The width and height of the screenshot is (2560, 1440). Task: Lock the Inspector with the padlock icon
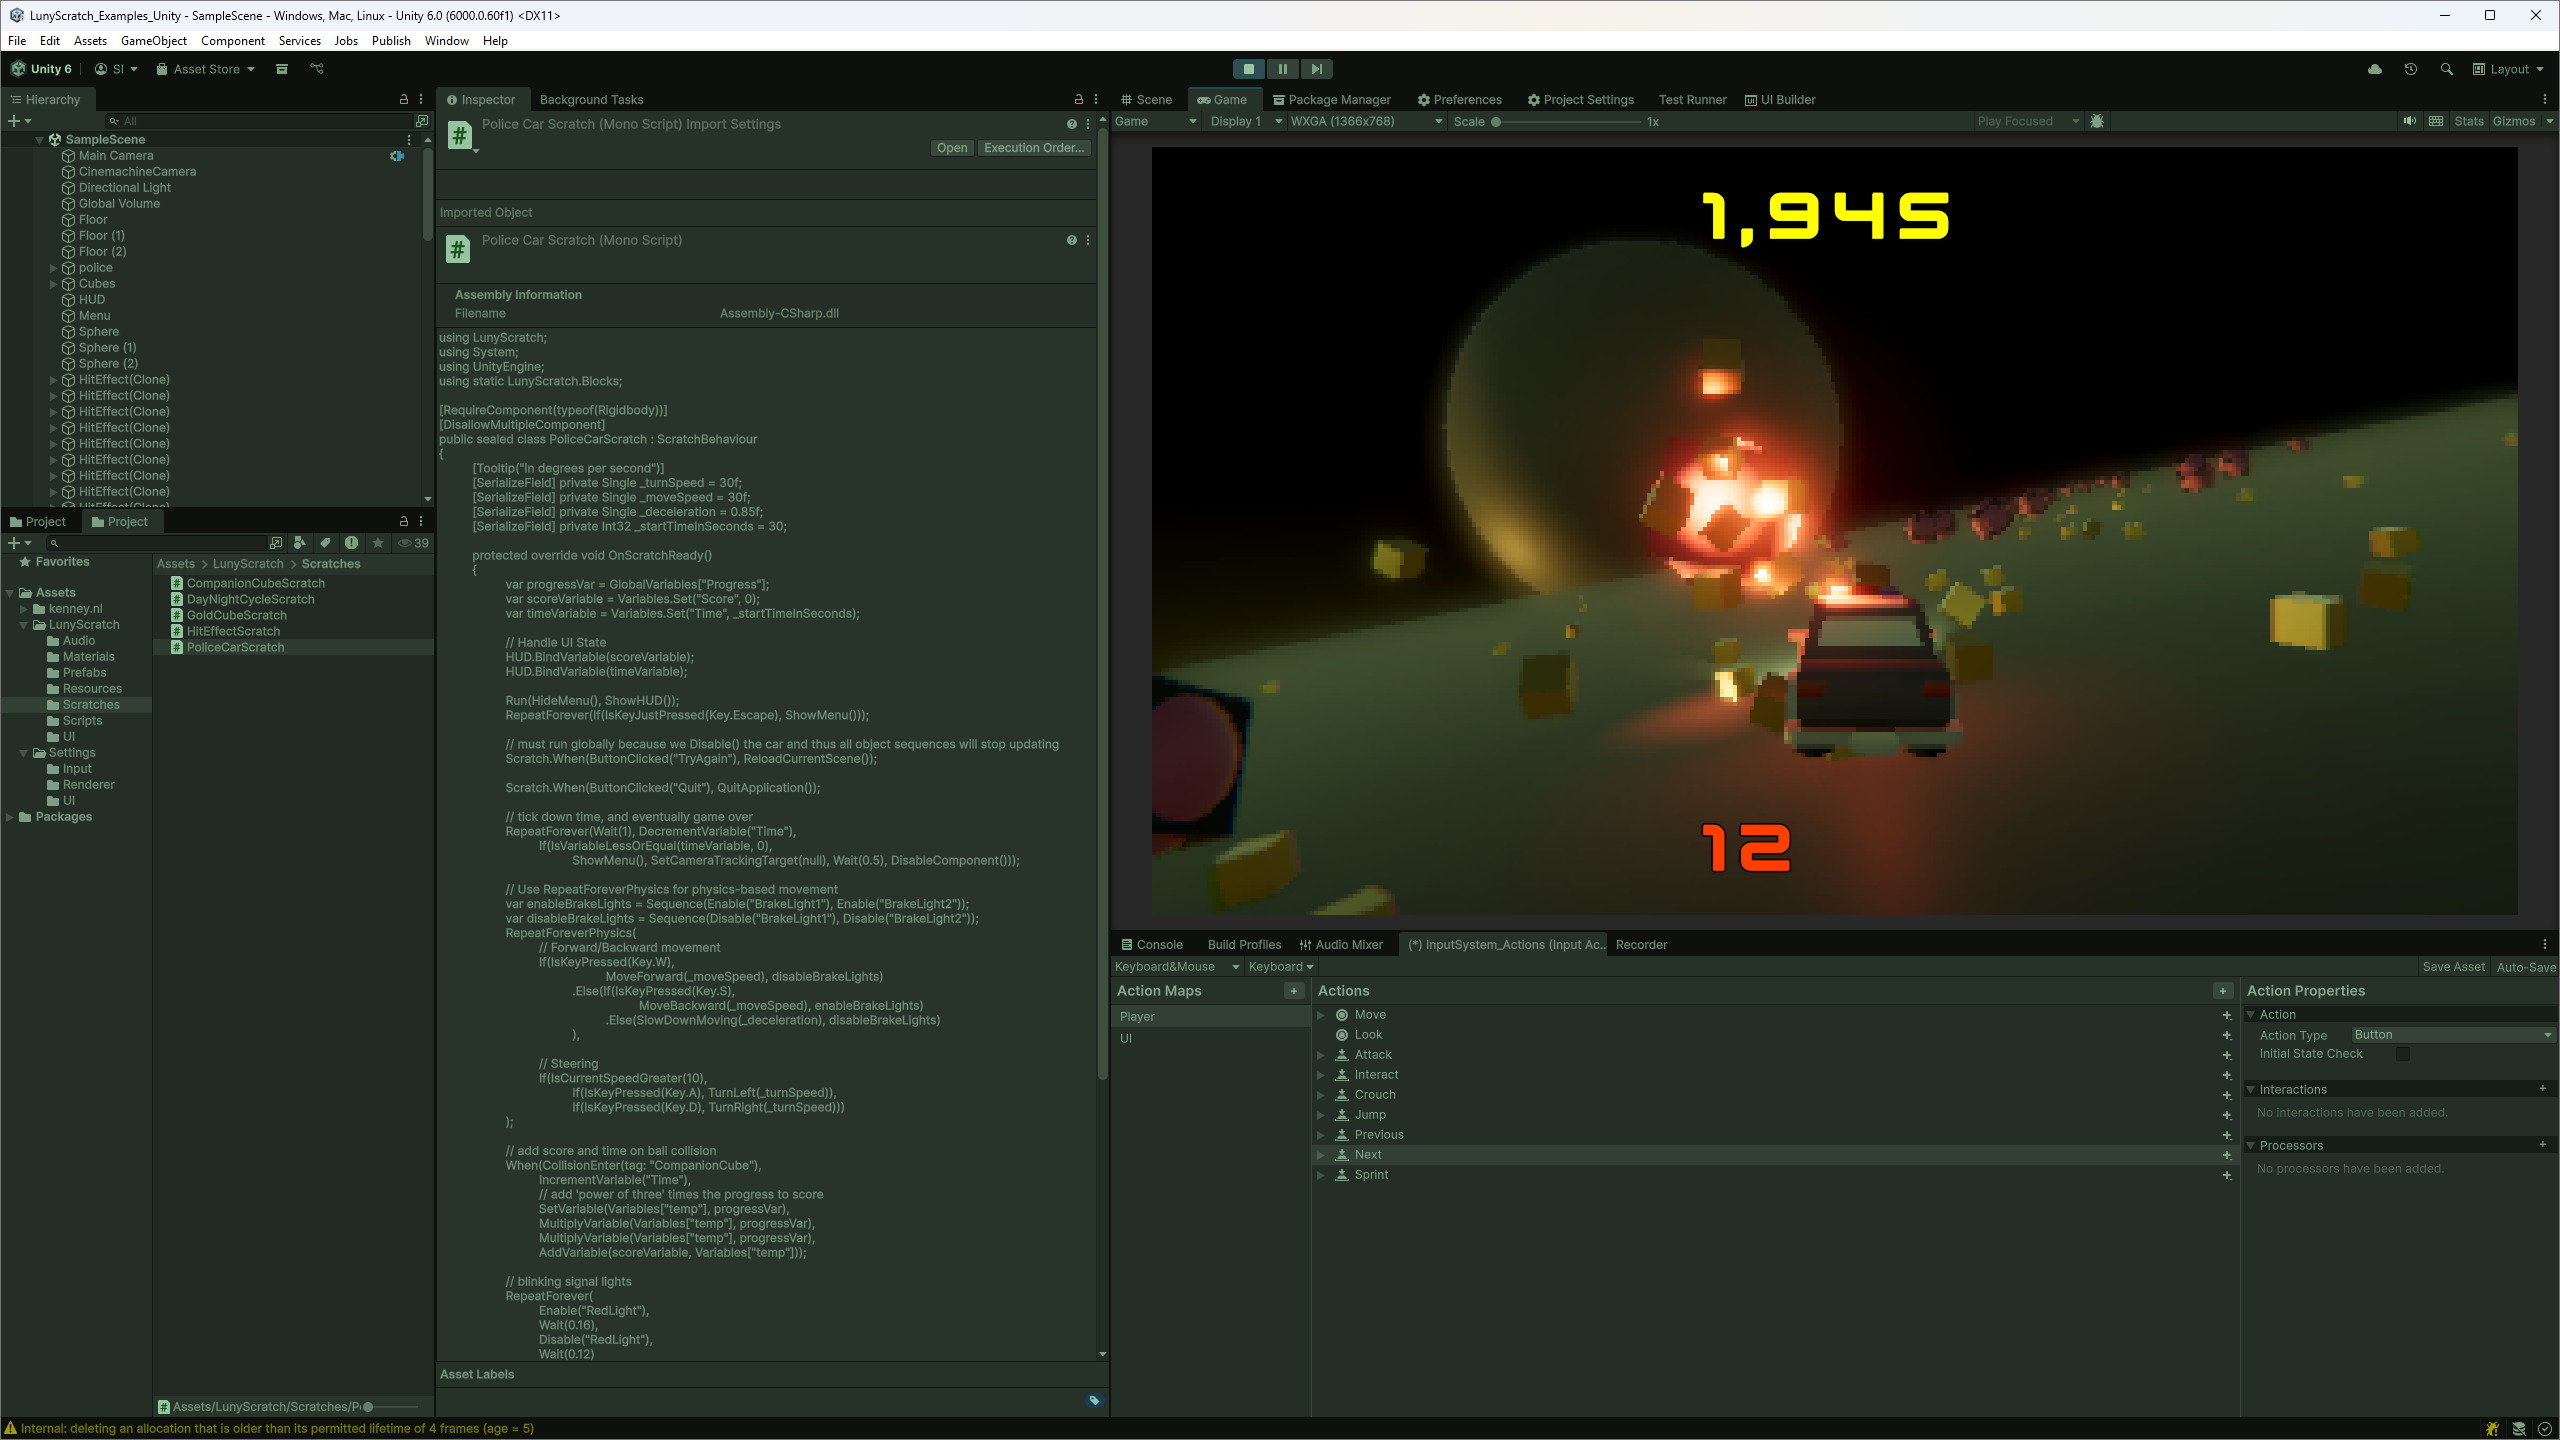tap(1079, 99)
